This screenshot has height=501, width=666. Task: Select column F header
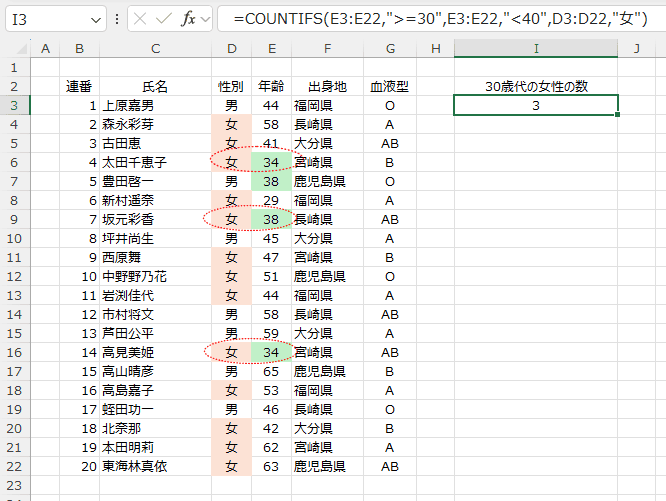(x=327, y=48)
